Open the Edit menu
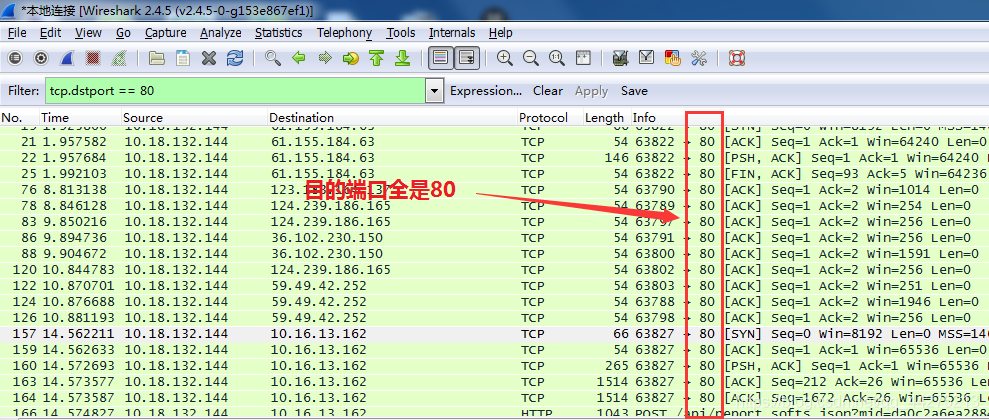The height and width of the screenshot is (420, 989). click(x=50, y=33)
